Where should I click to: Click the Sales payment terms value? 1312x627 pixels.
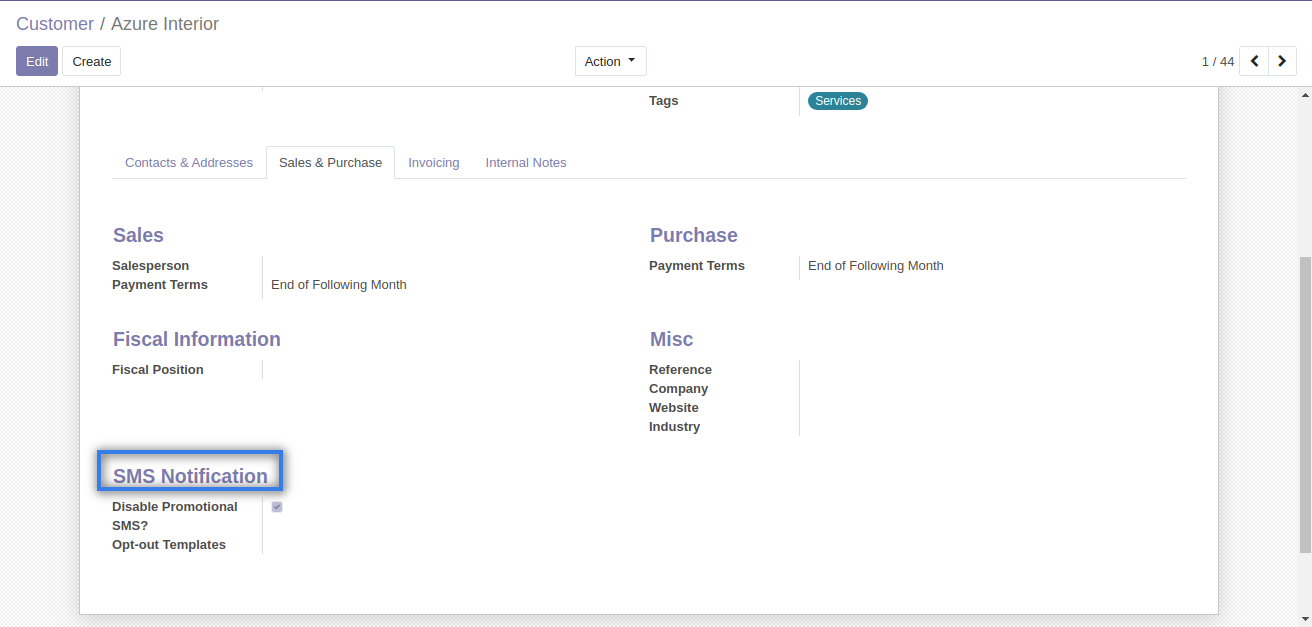click(x=339, y=285)
